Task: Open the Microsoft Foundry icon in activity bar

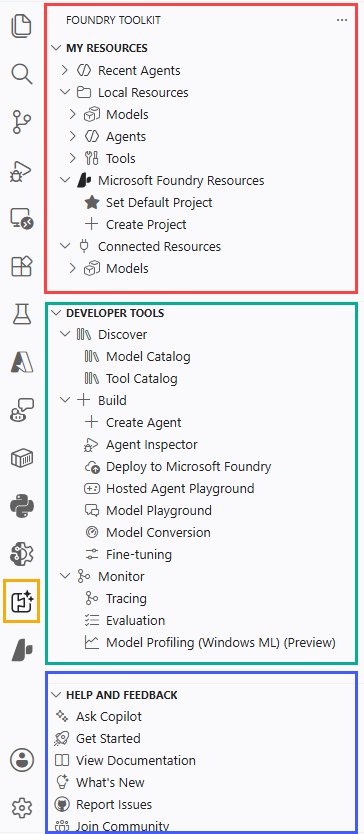Action: click(22, 650)
